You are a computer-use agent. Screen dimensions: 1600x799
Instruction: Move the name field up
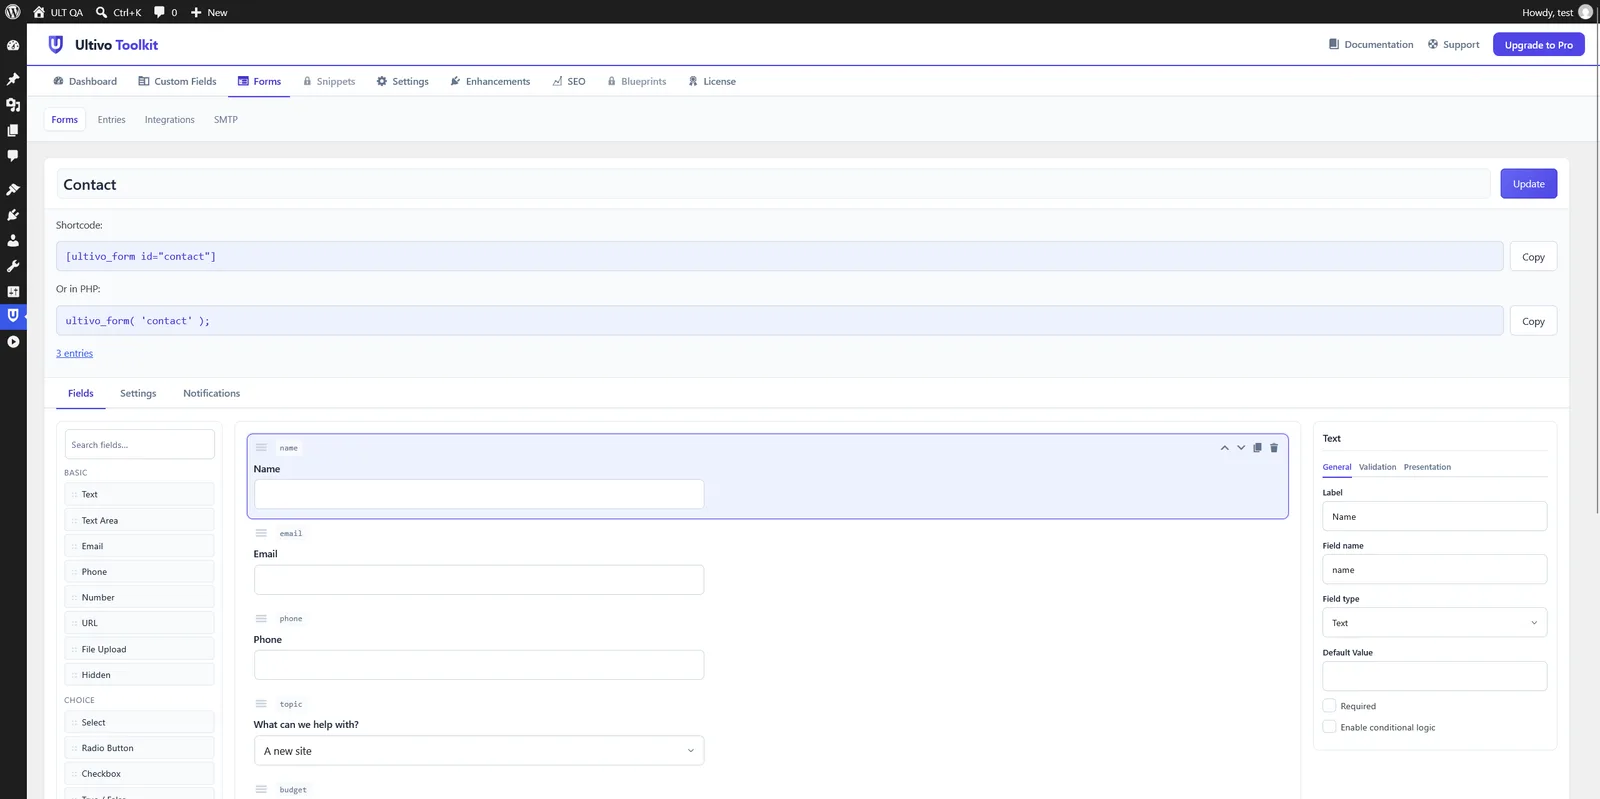pos(1224,448)
